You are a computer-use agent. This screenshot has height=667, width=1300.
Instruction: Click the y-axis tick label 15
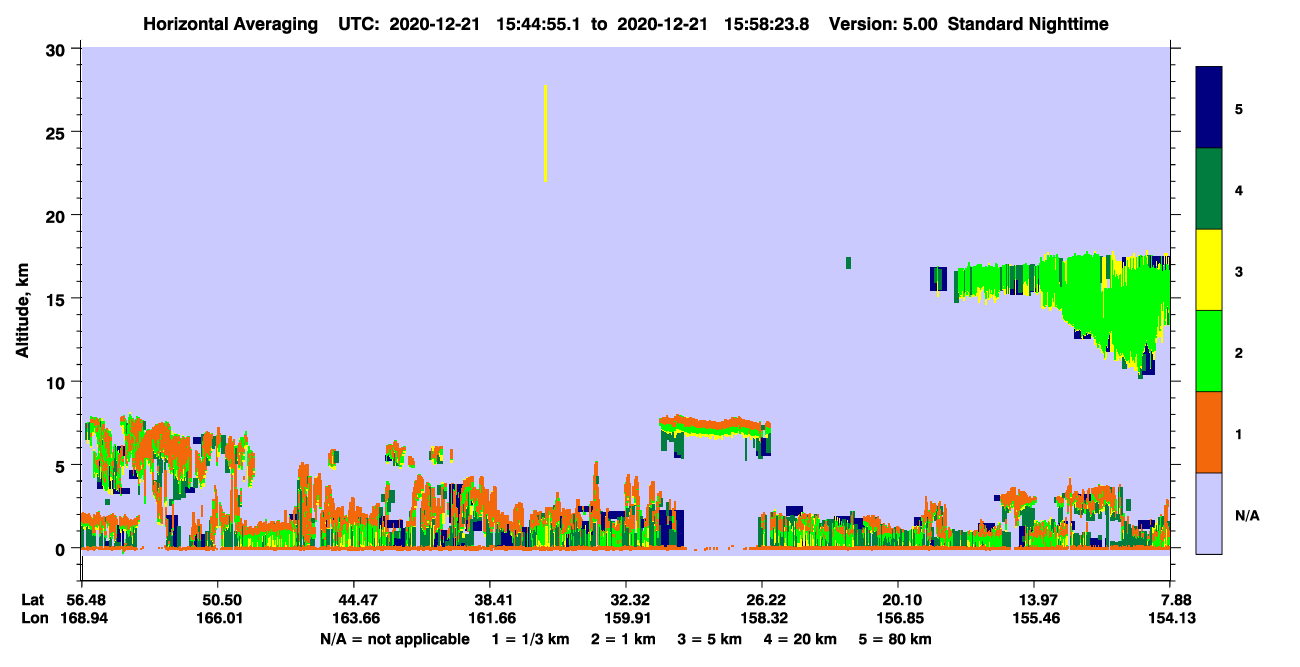coord(57,299)
